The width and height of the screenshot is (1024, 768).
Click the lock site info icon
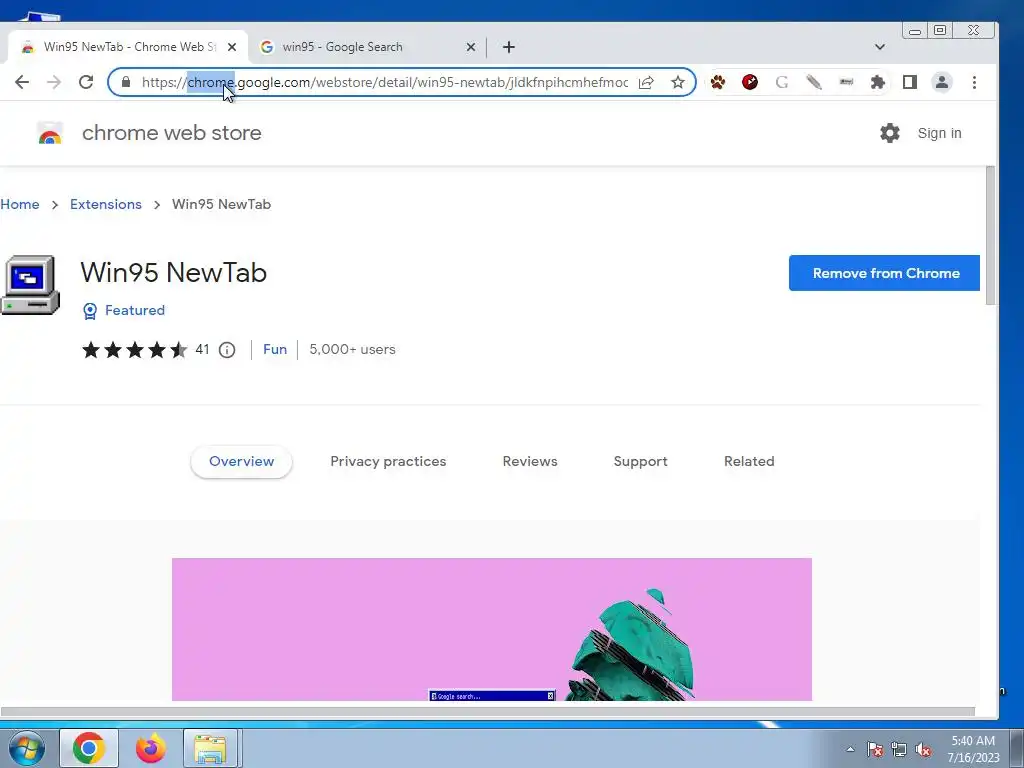click(126, 82)
